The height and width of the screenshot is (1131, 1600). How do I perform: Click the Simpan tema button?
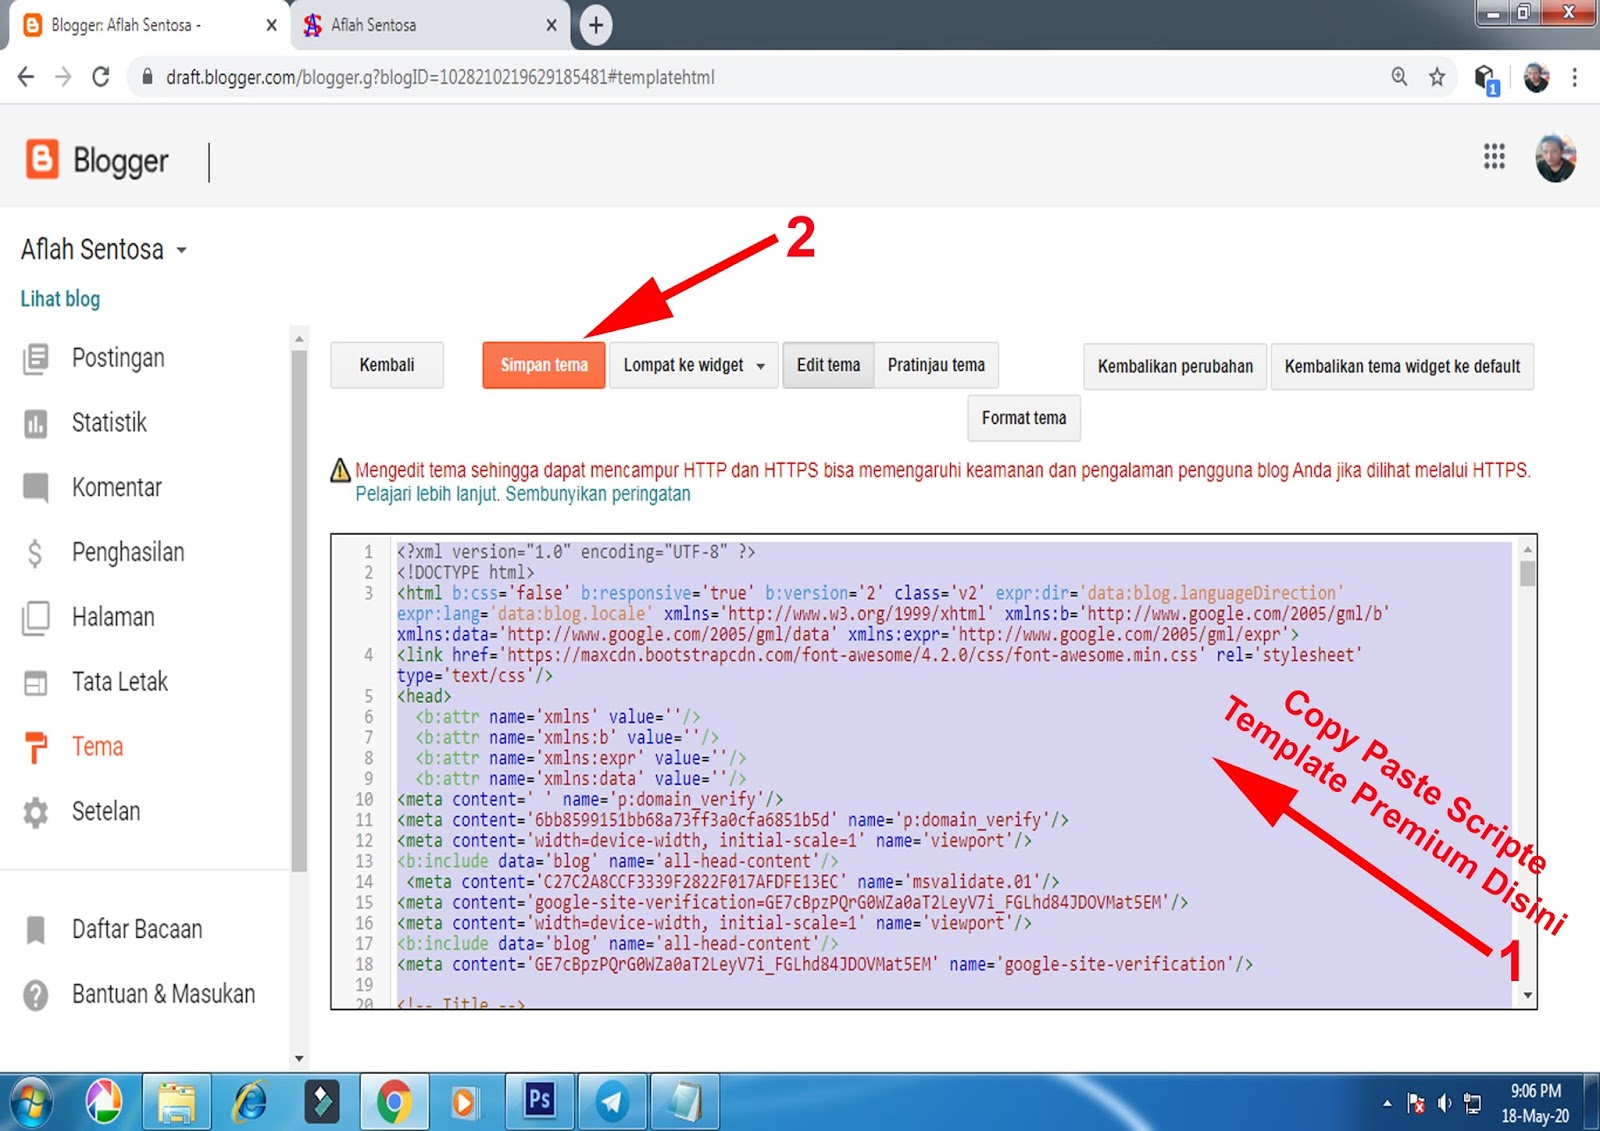(543, 365)
